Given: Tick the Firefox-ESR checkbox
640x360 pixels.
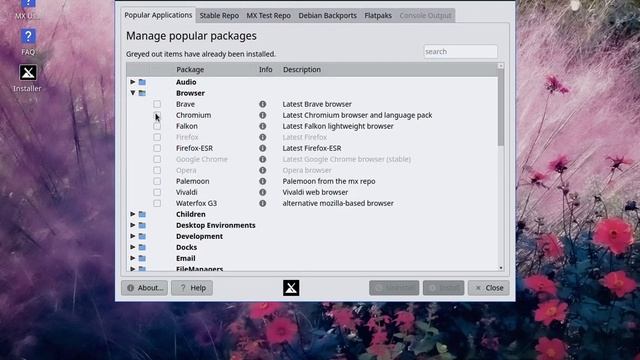Looking at the screenshot, I should click(157, 148).
